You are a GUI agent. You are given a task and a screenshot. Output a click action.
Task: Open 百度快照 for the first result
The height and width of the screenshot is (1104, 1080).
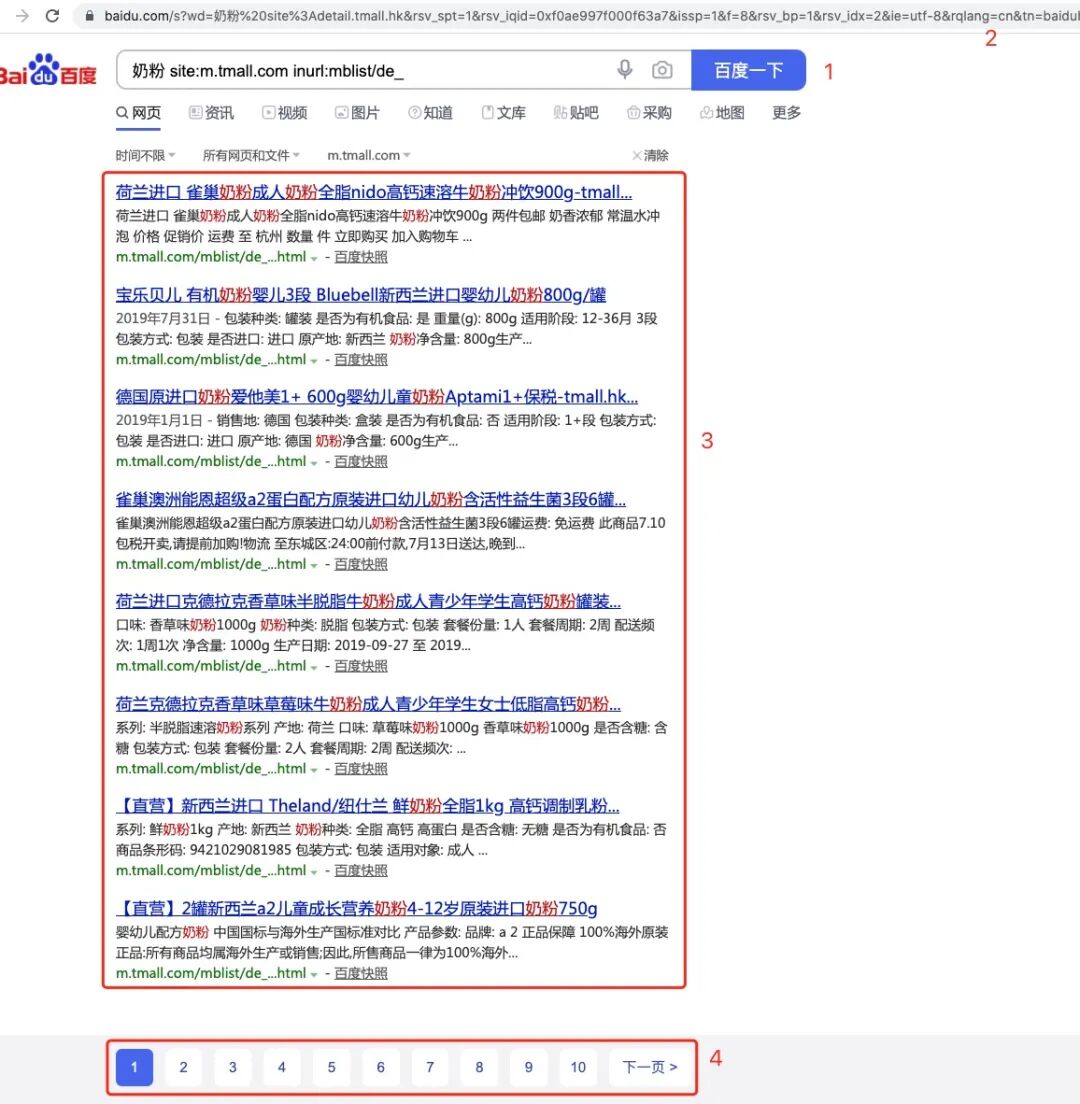[x=360, y=257]
